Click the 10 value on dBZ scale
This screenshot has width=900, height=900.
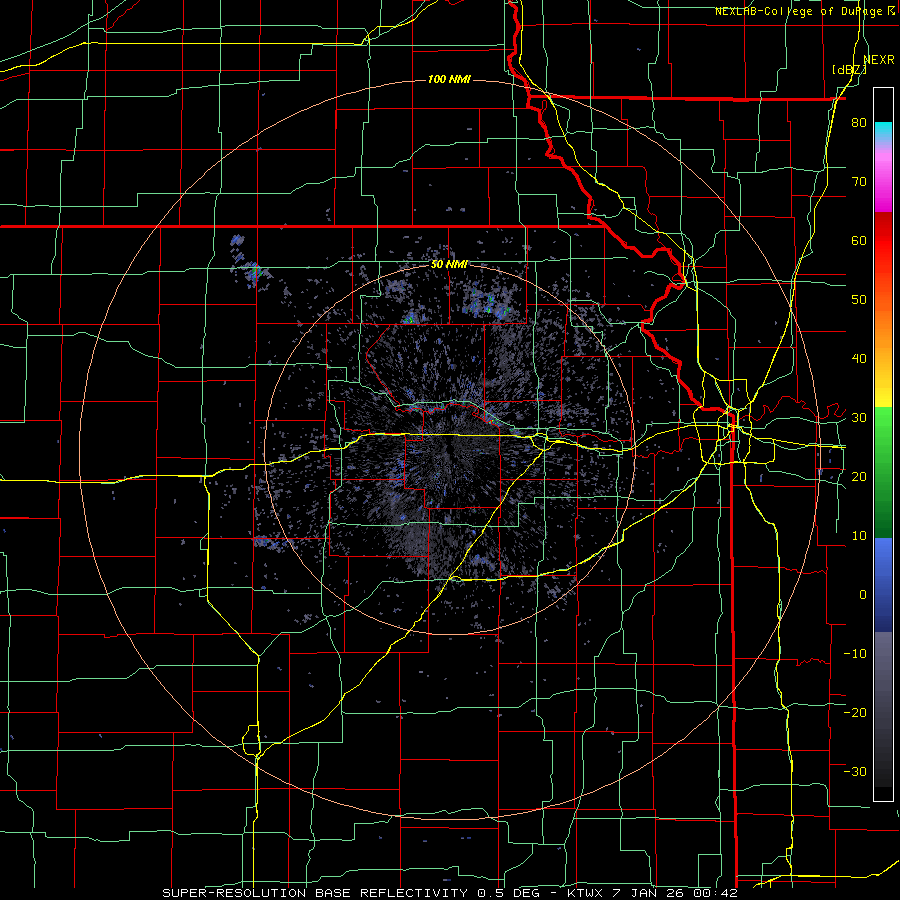(859, 536)
